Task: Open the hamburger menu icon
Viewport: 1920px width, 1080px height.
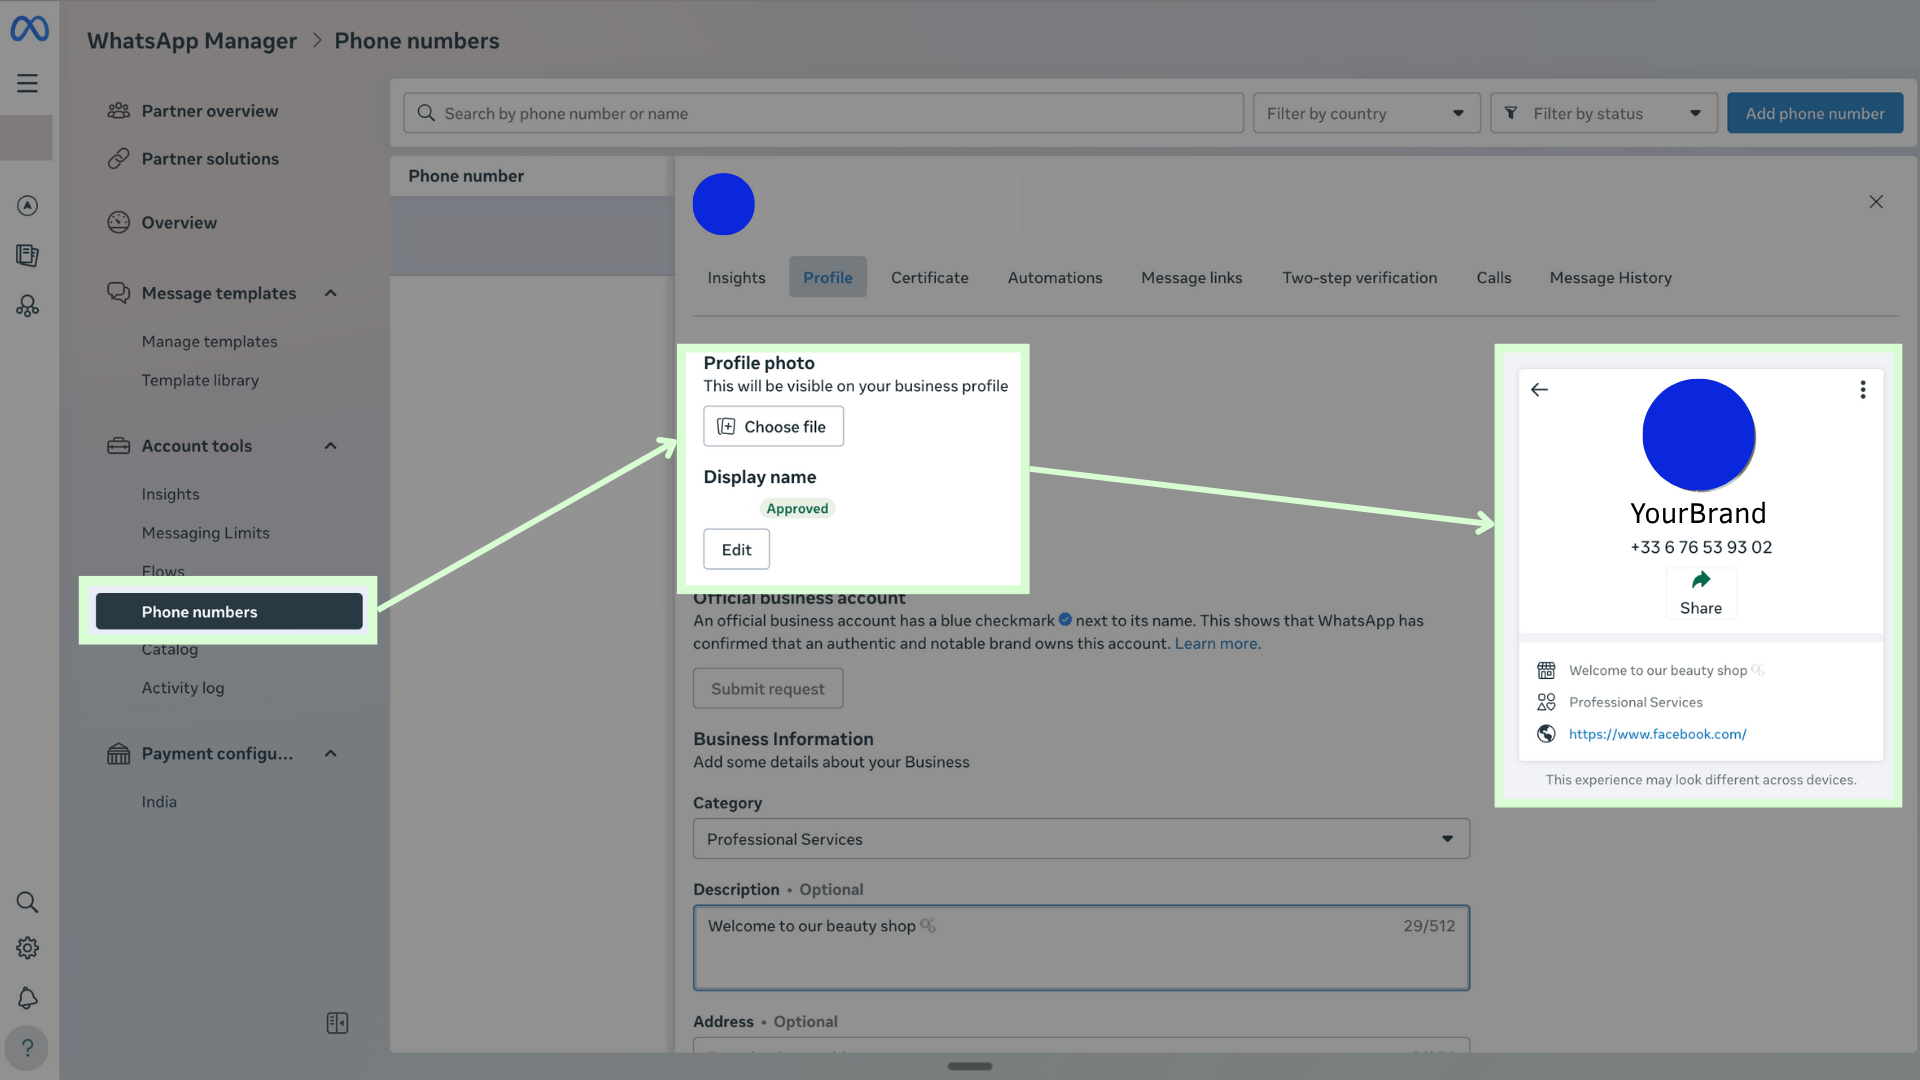Action: point(28,83)
